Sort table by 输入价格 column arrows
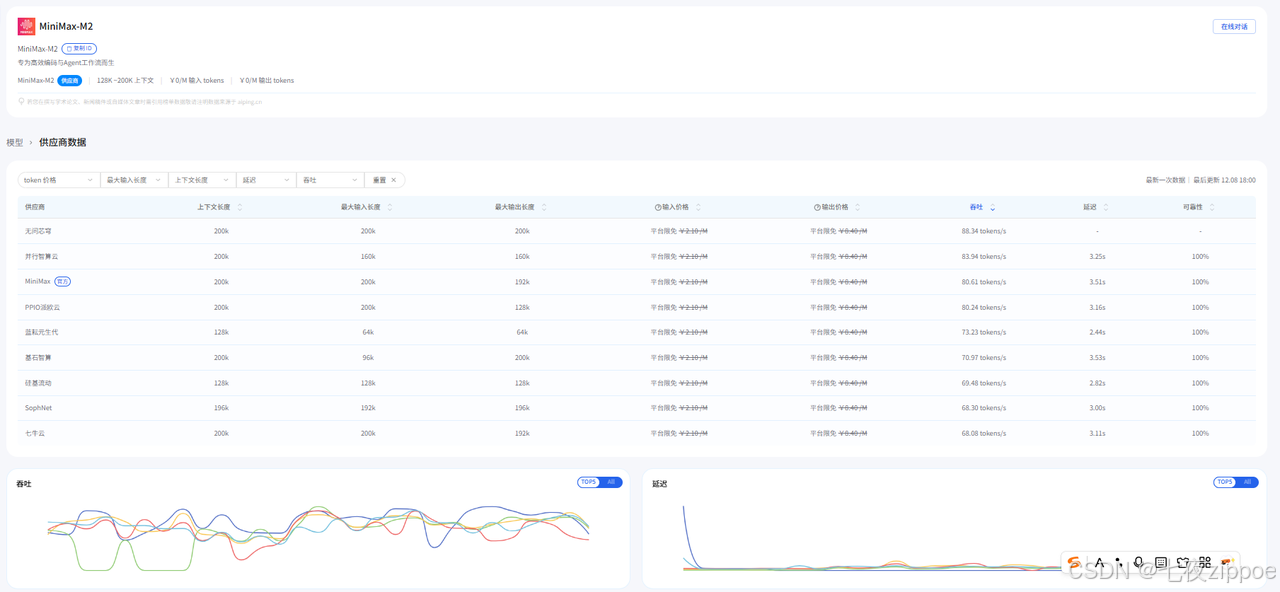The width and height of the screenshot is (1280, 592). pyautogui.click(x=698, y=207)
